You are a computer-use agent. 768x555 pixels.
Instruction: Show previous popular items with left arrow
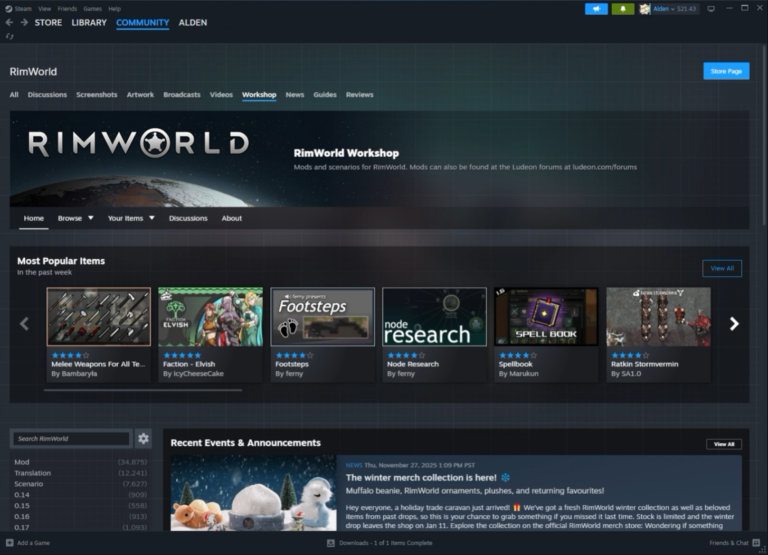click(24, 323)
